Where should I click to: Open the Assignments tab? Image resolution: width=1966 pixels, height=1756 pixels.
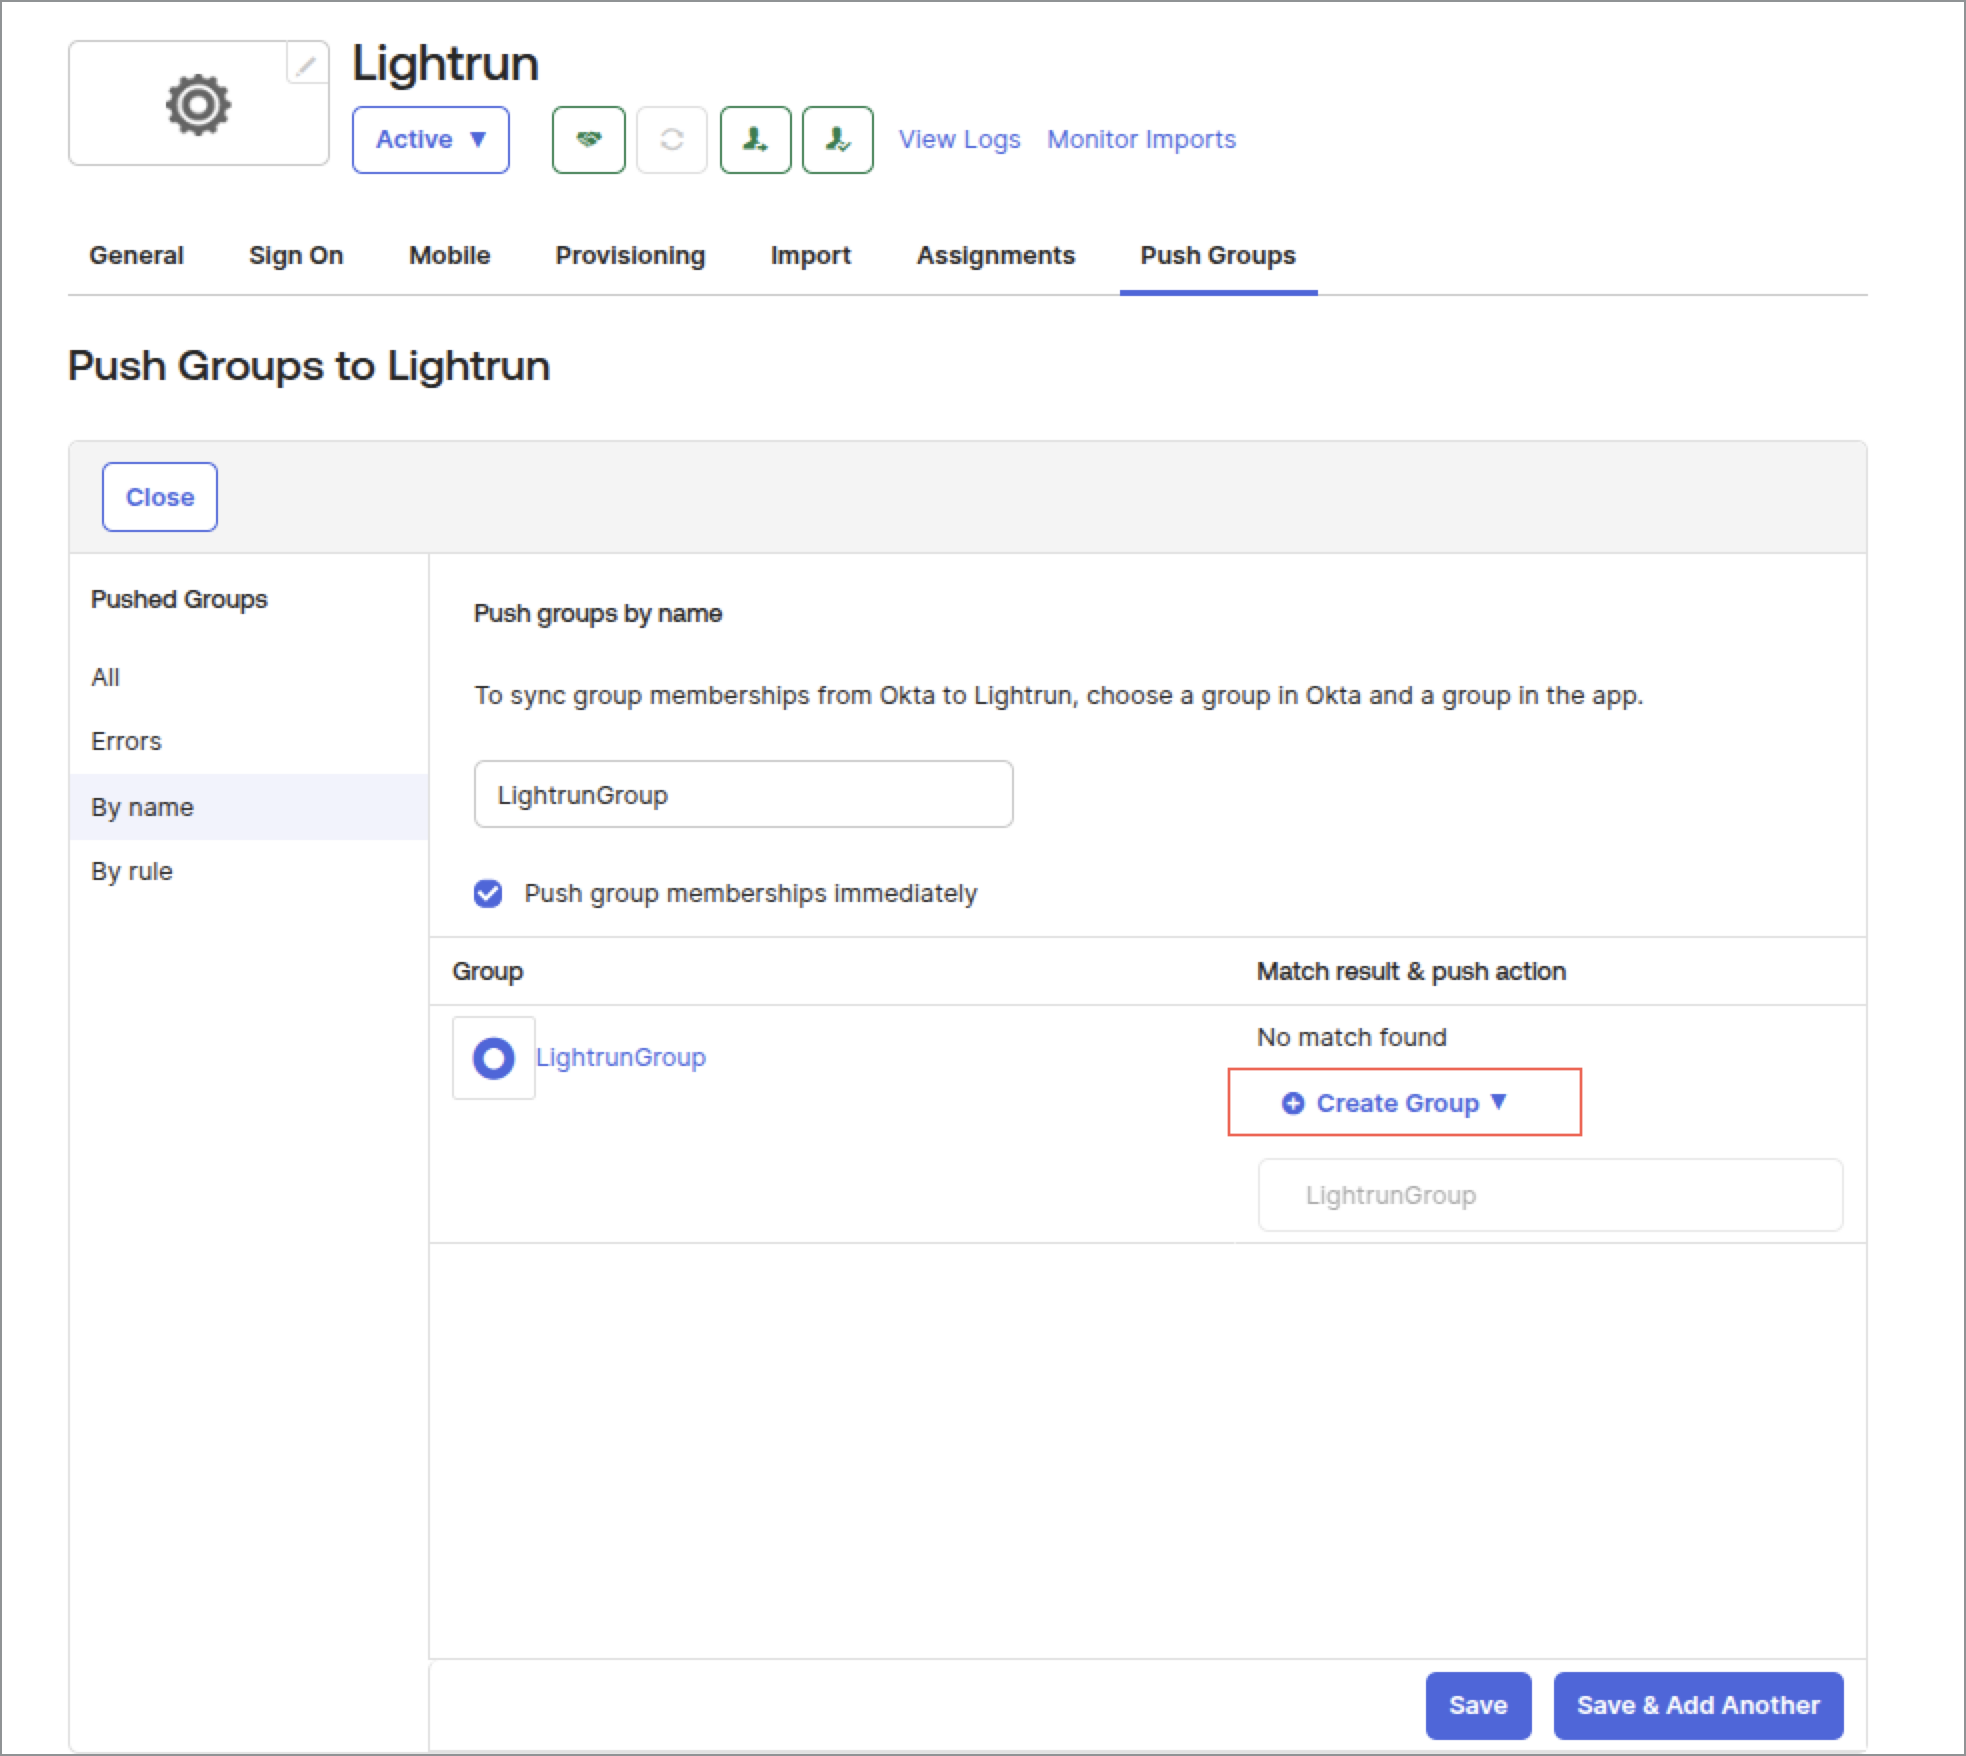[995, 256]
